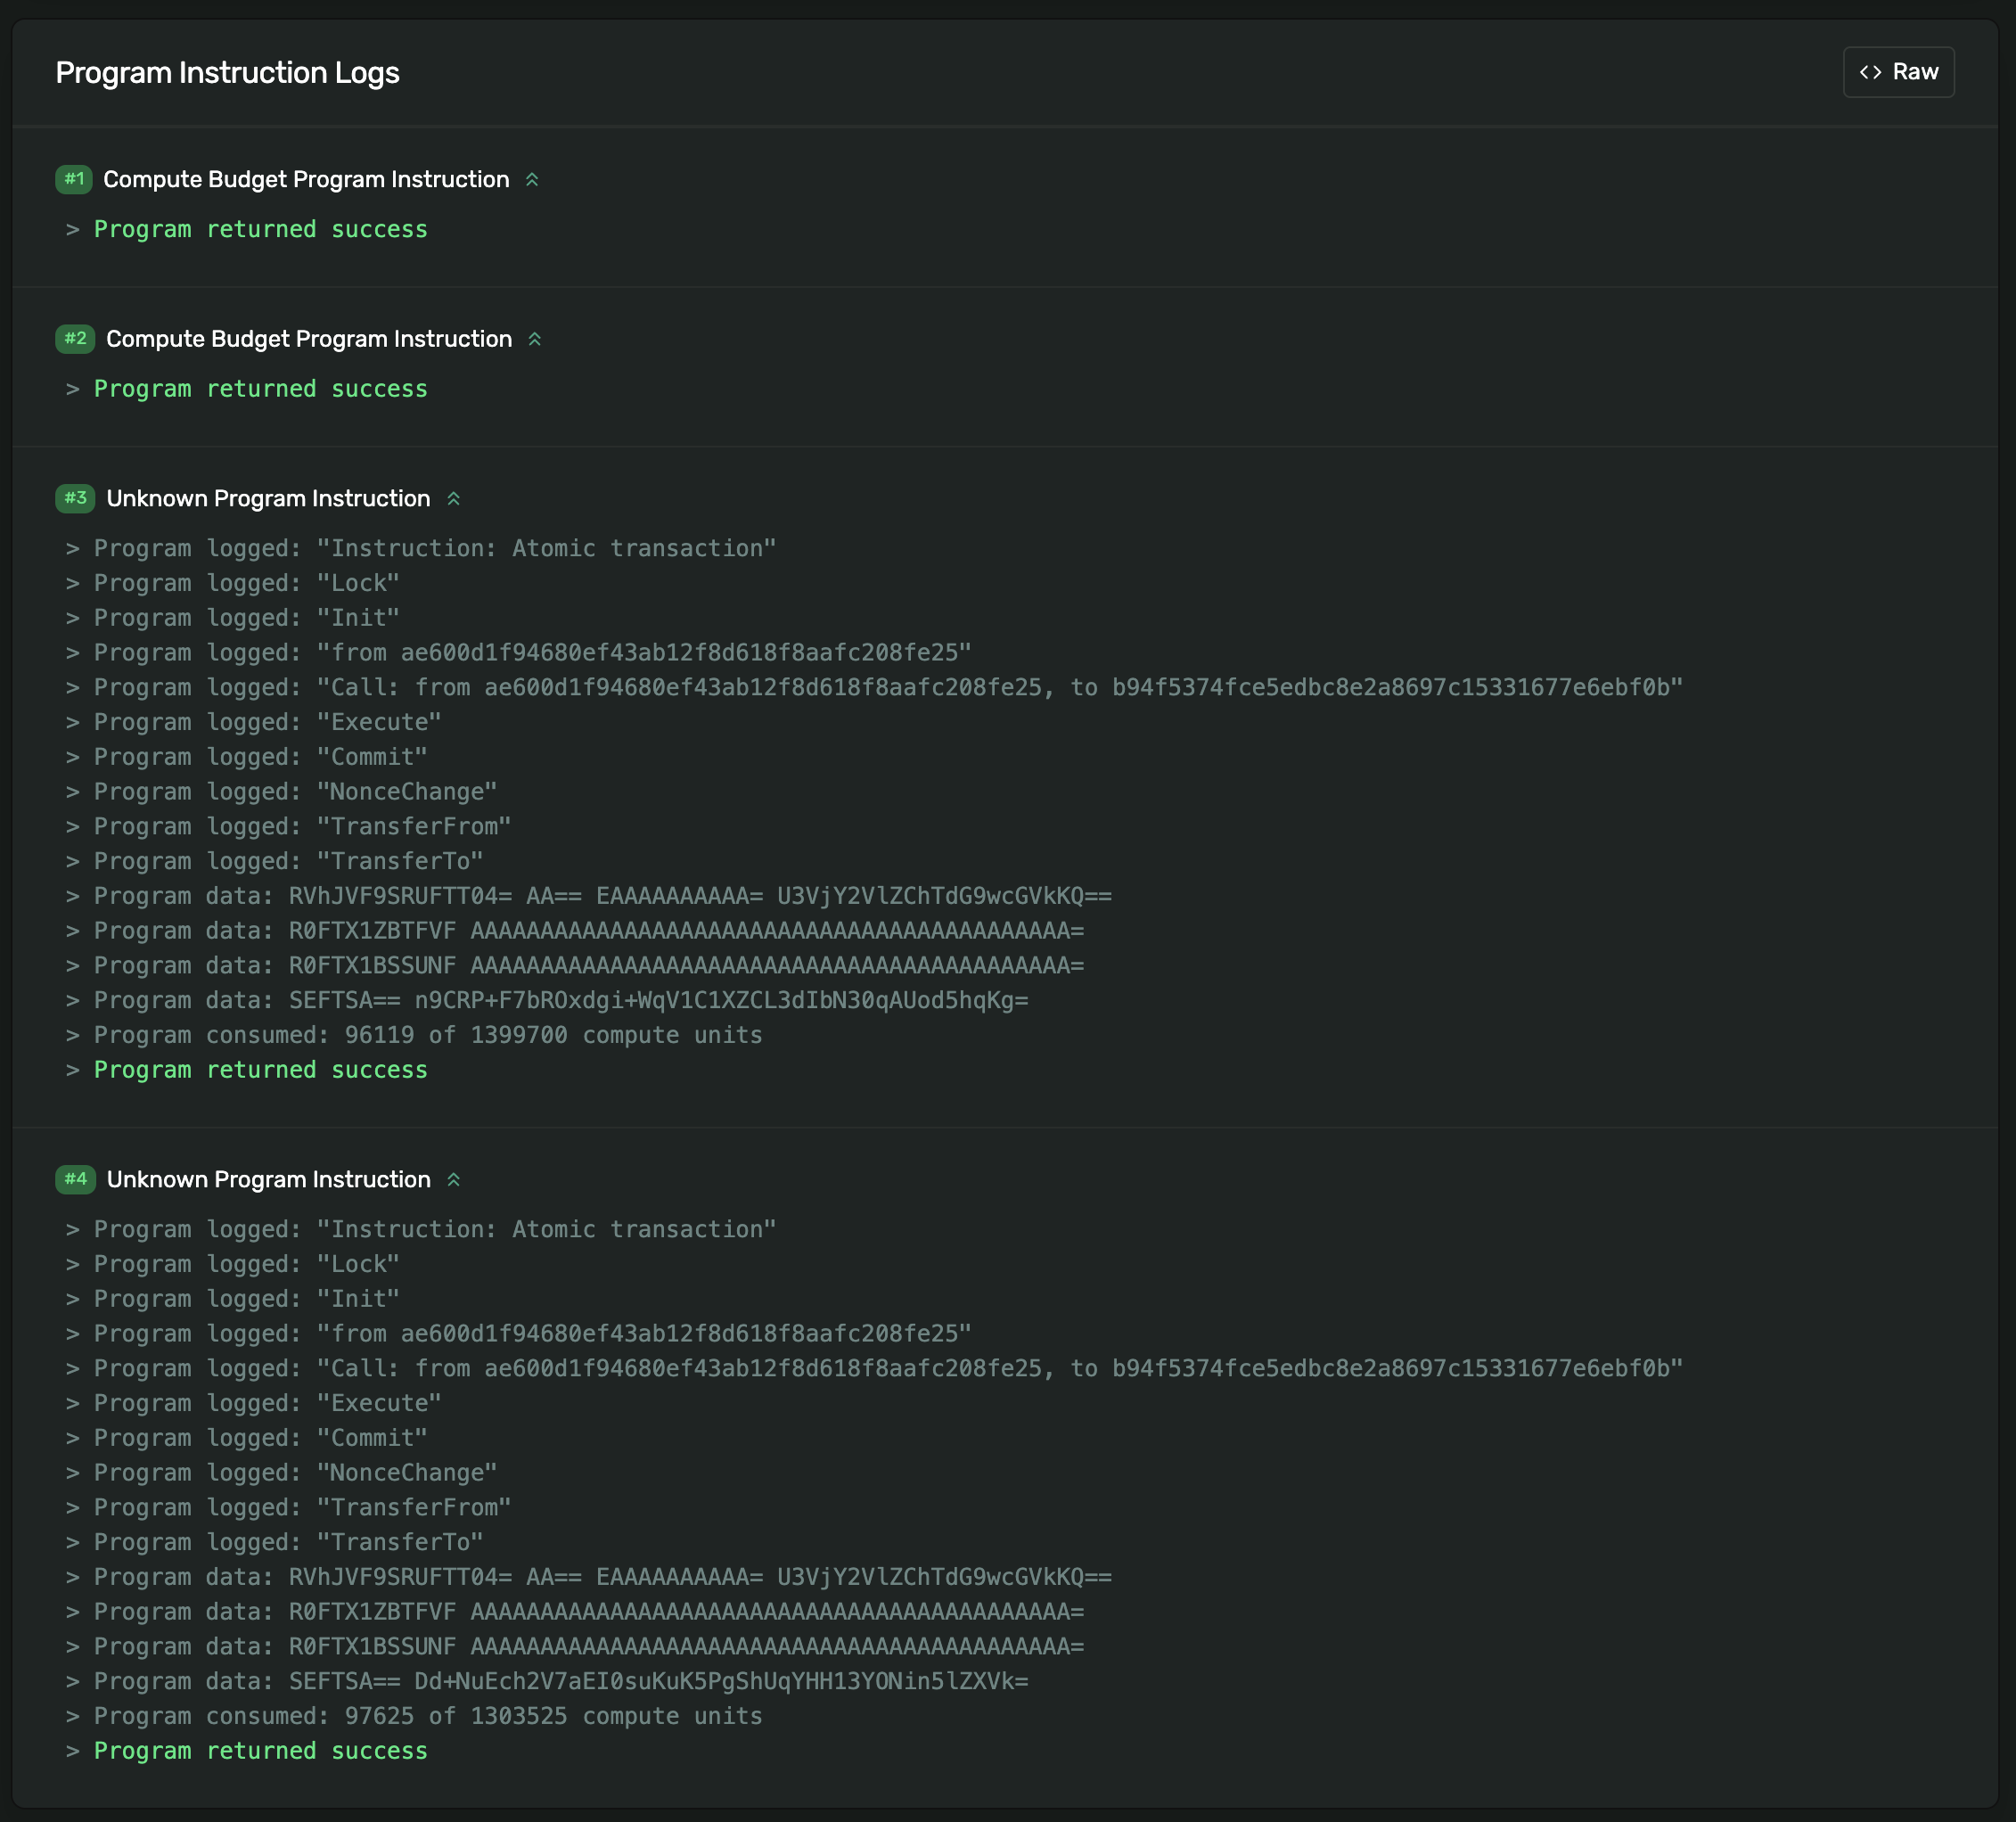Click the #3 instruction badge

(75, 498)
